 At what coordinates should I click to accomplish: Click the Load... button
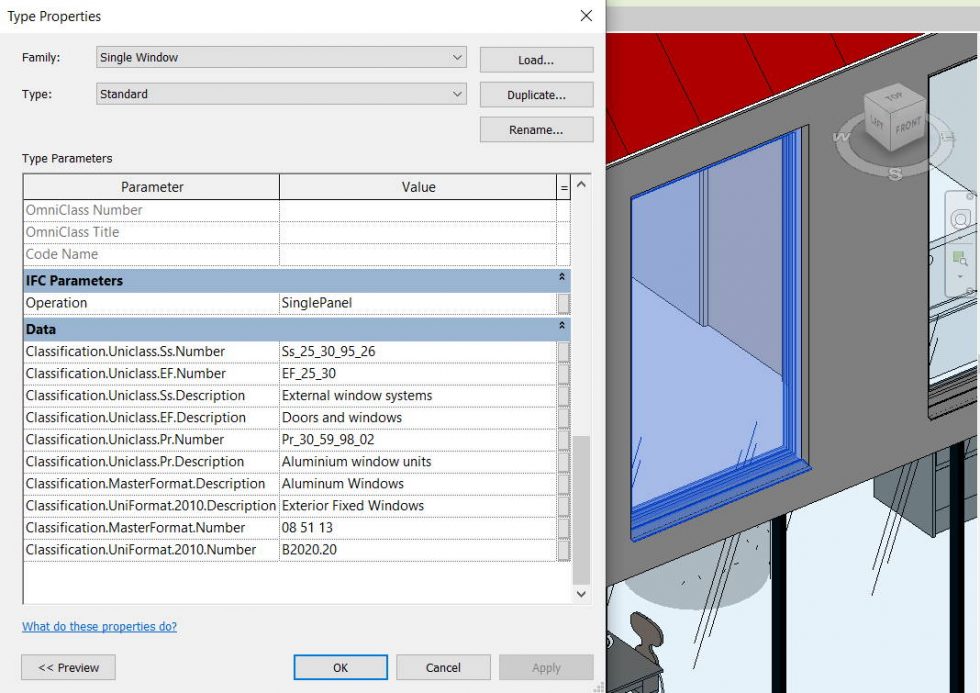point(536,60)
